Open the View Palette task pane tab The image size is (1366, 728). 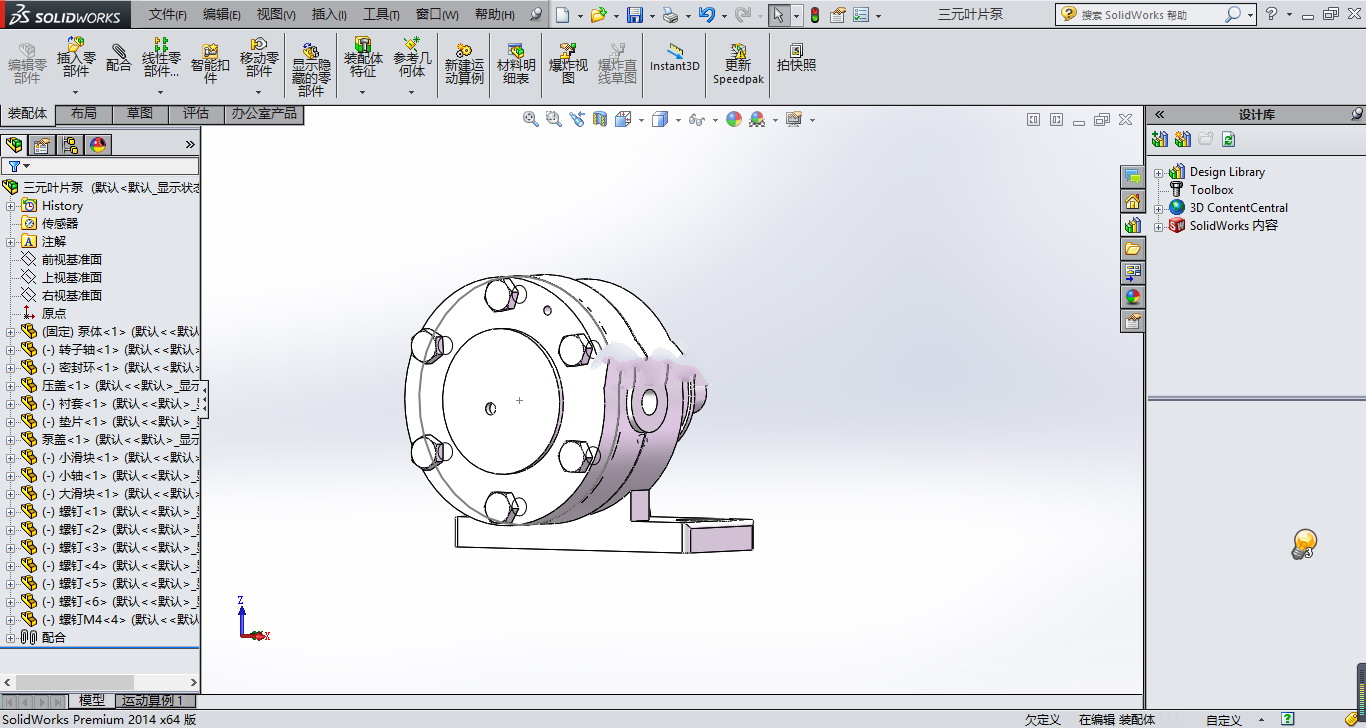(x=1132, y=272)
